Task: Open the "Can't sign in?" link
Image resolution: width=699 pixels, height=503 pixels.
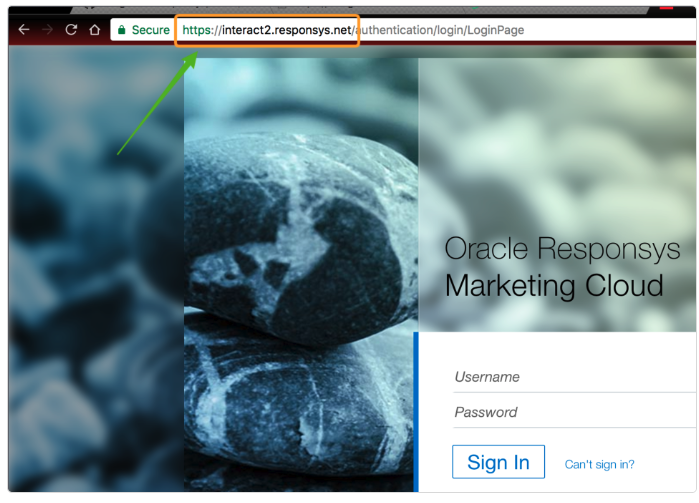Action: [x=599, y=465]
